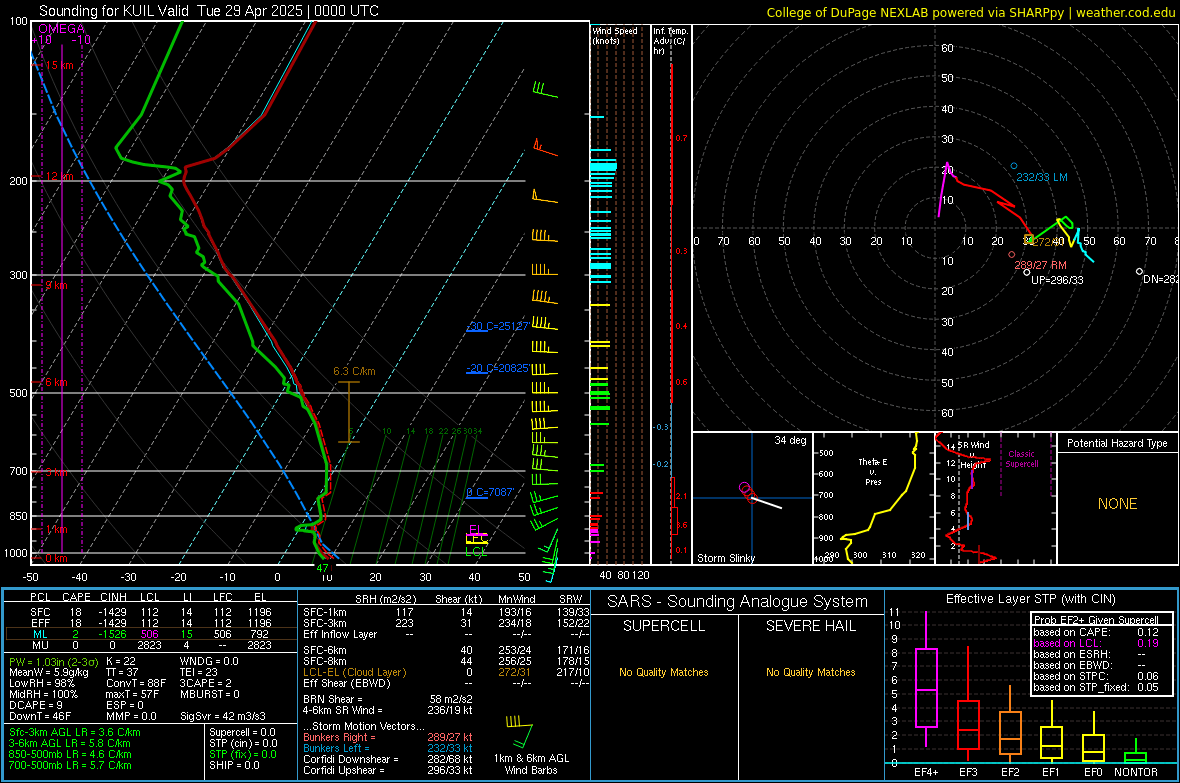Viewport: 1180px width, 783px height.
Task: Click the Effective Layer STP (with CIN) title
Action: [x=1030, y=599]
